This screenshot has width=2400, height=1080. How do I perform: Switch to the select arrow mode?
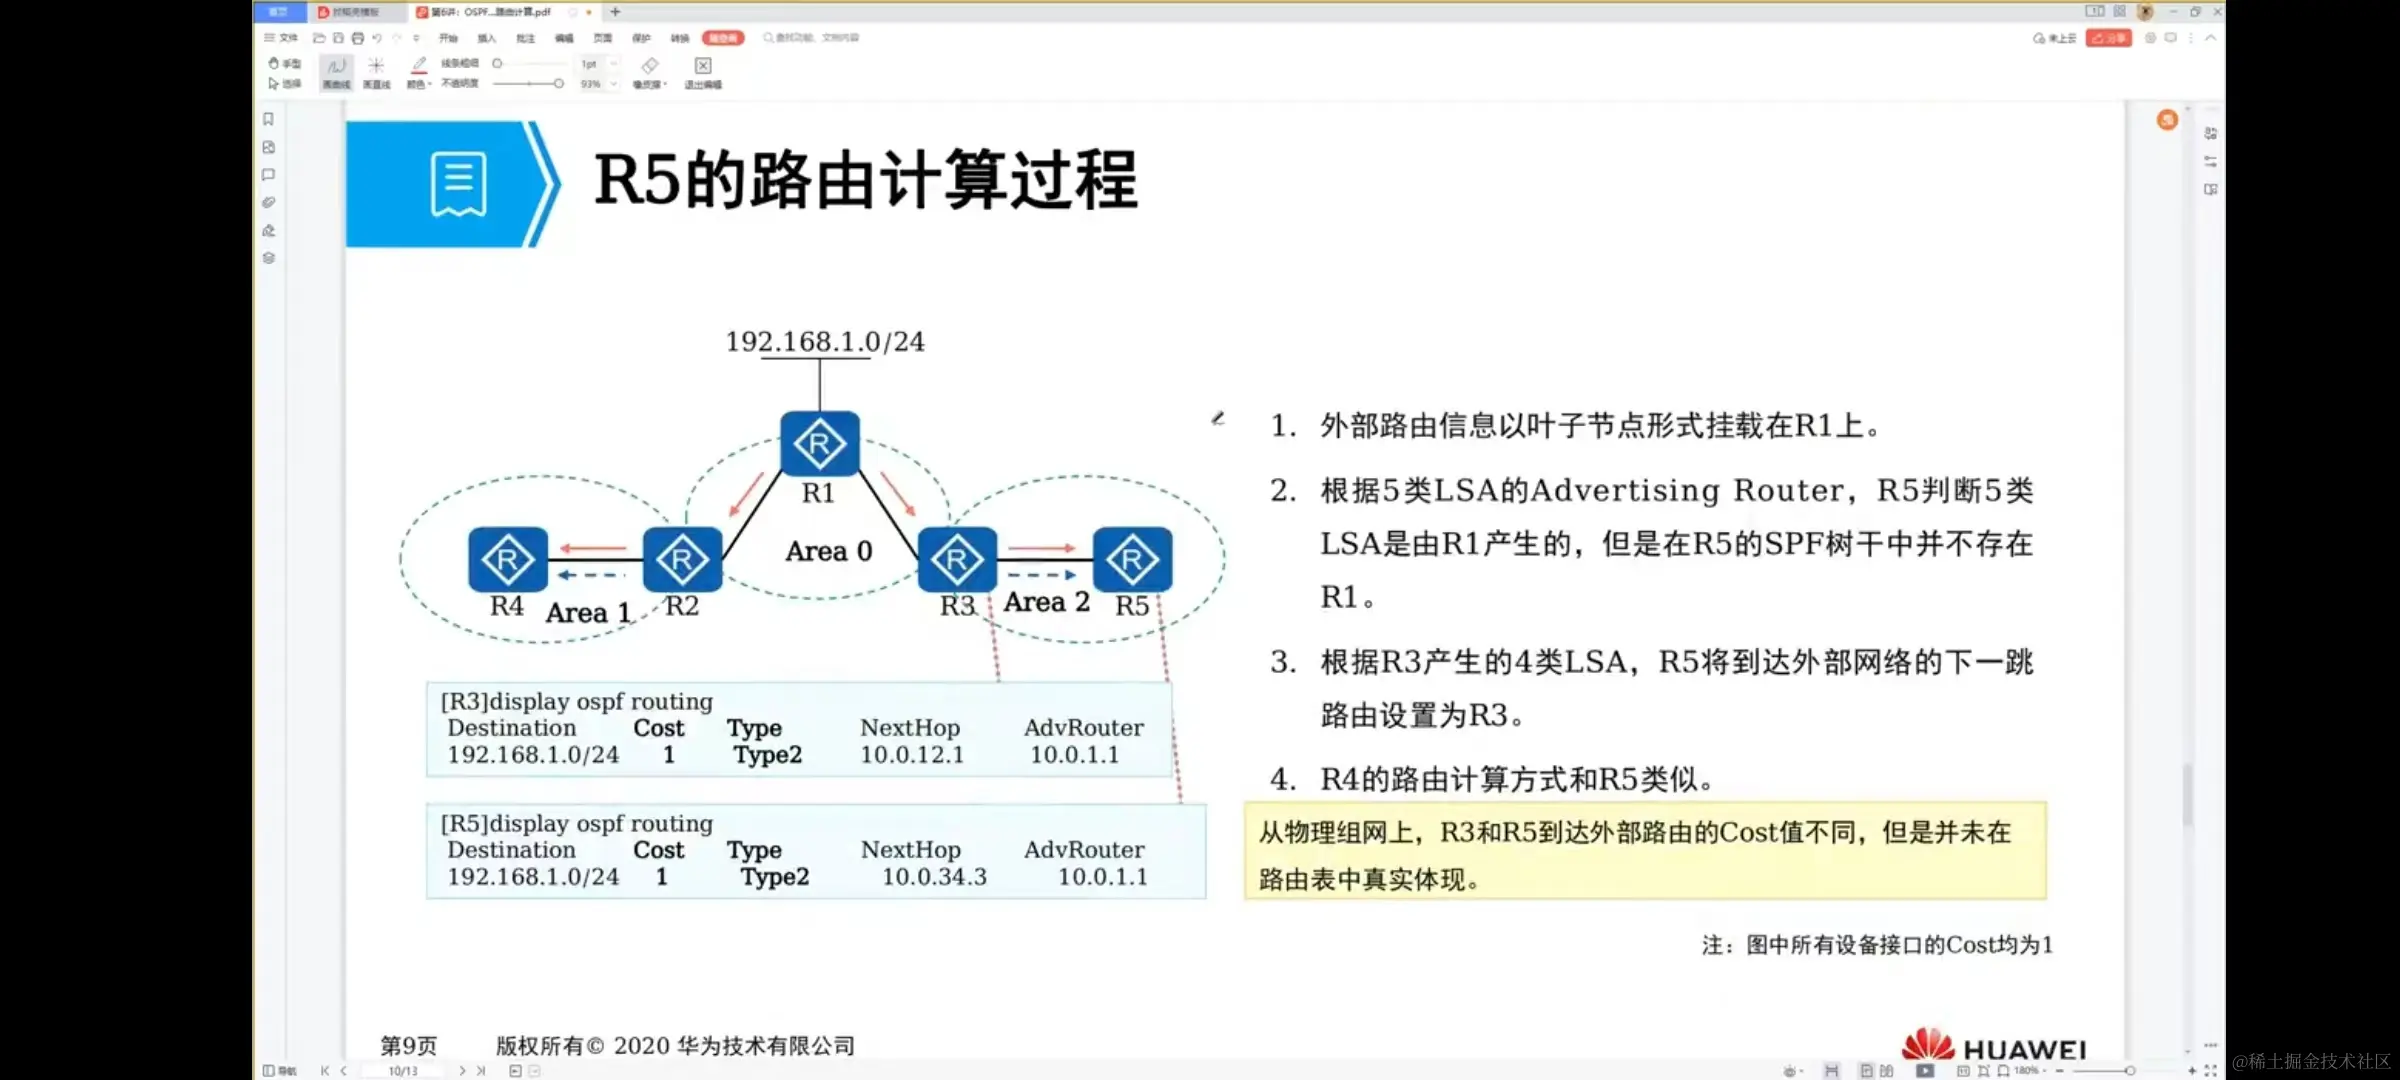click(284, 84)
